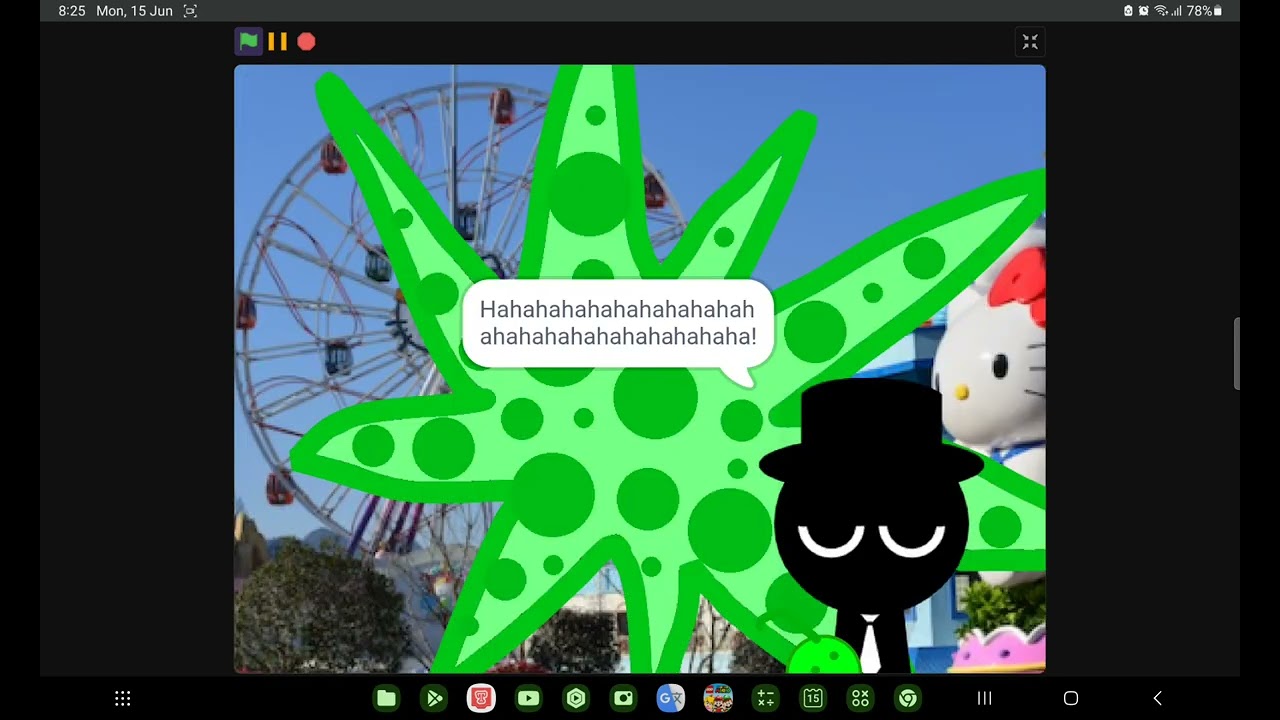Open the four-circle apps folder icon
1280x720 pixels.
860,698
